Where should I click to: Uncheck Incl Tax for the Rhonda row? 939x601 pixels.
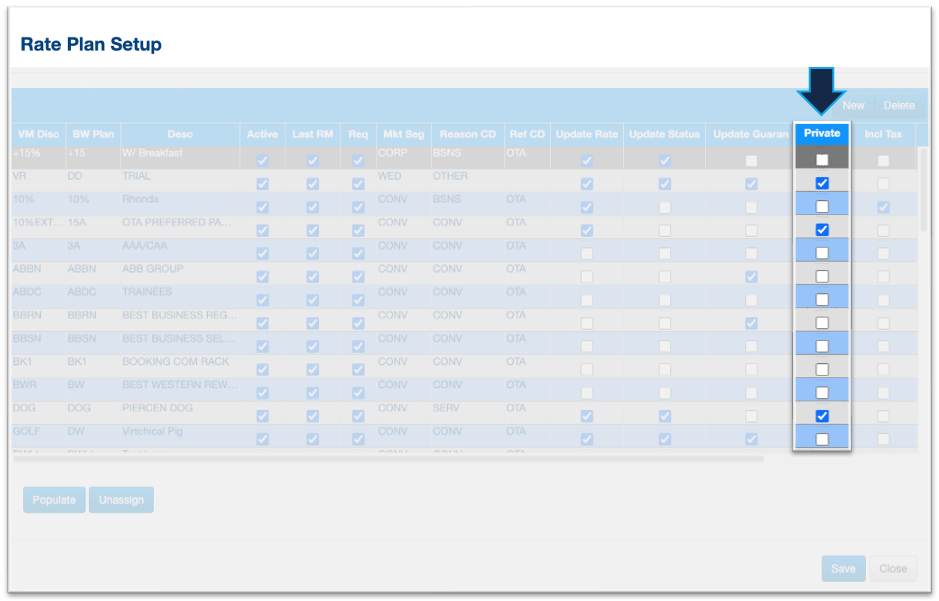click(x=883, y=207)
